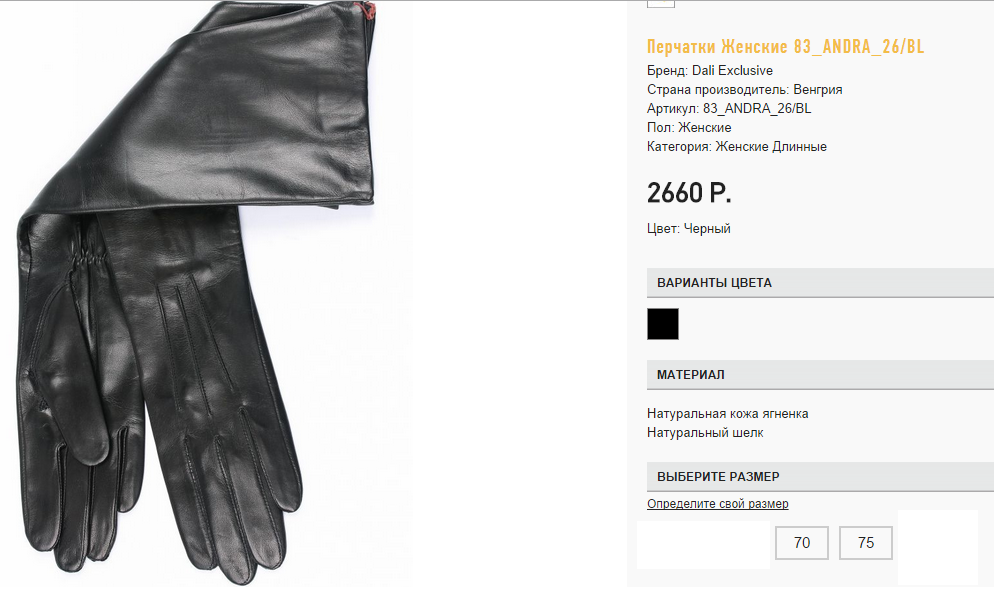The image size is (994, 599).
Task: Click the Dali Exclusive brand text
Action: [732, 70]
